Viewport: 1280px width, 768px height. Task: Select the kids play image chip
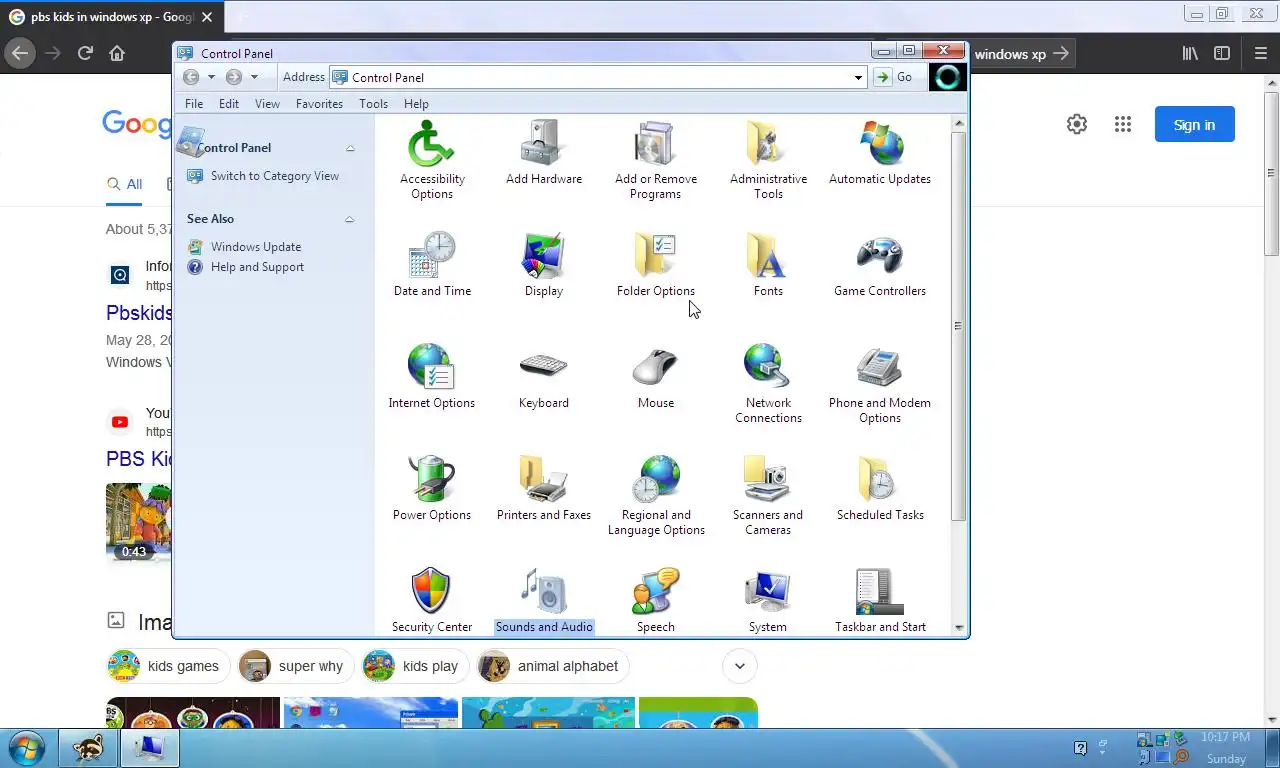(x=415, y=666)
